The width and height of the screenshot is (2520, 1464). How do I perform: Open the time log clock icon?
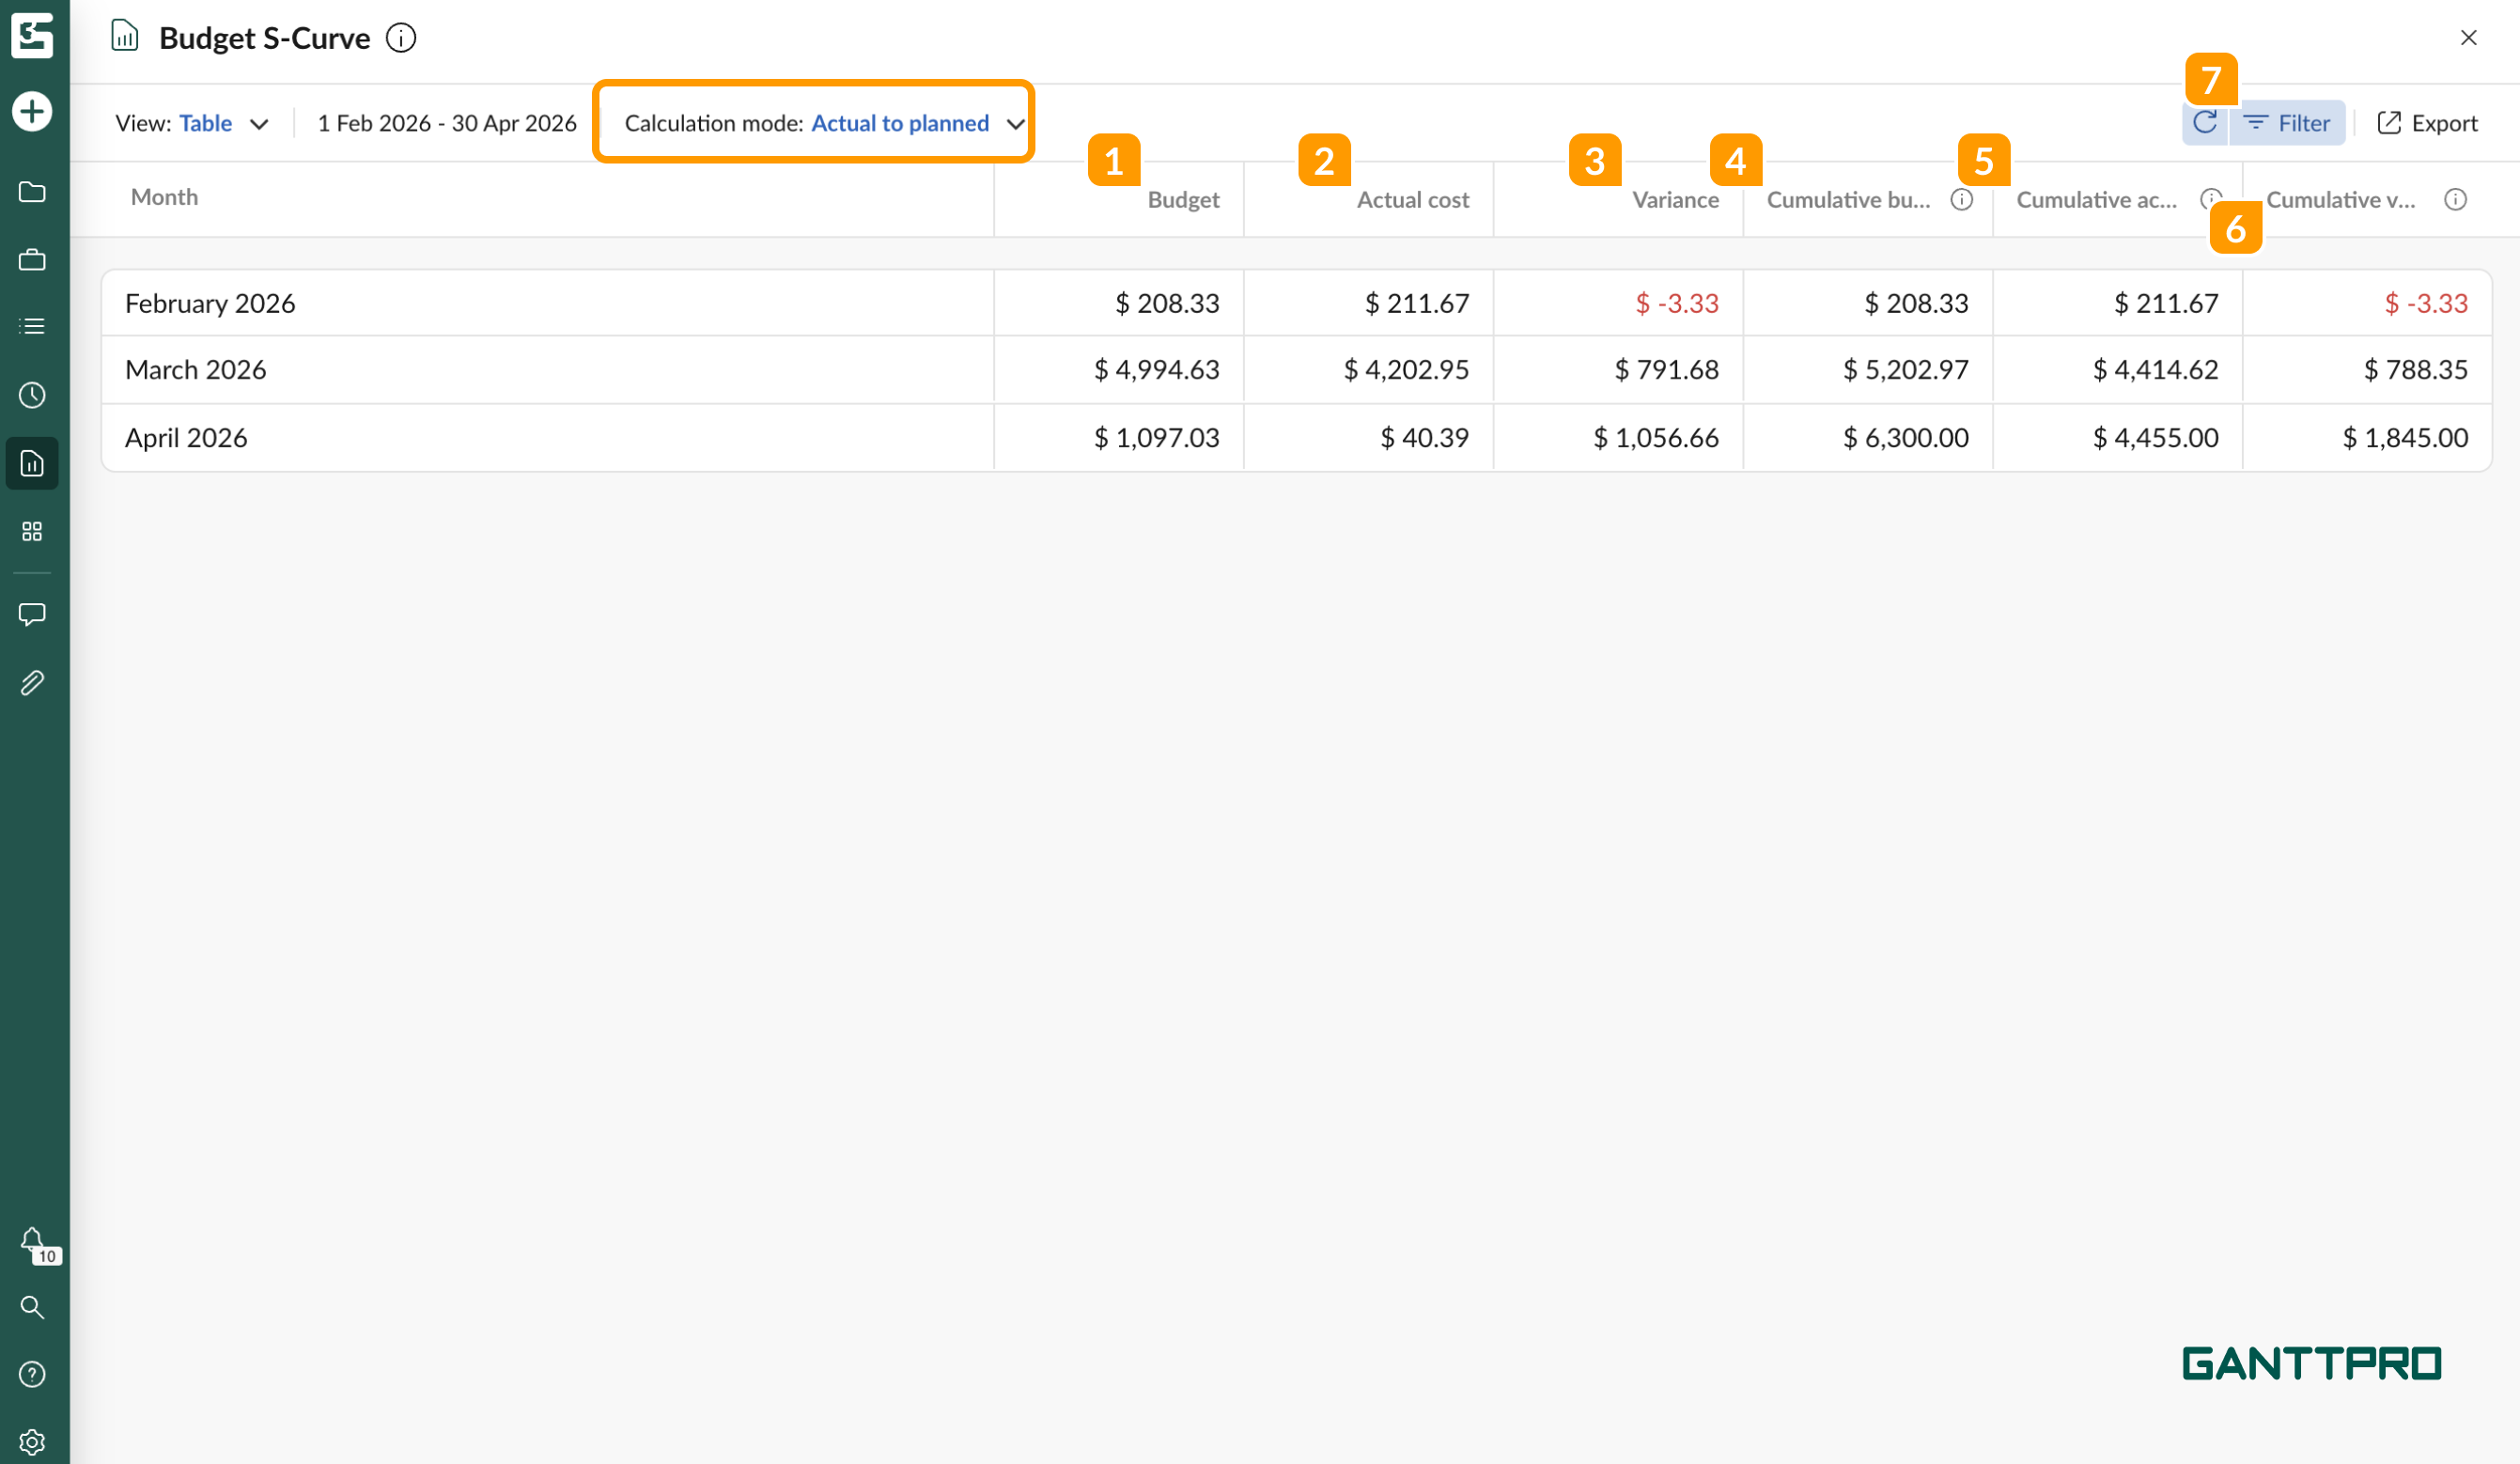click(x=32, y=395)
